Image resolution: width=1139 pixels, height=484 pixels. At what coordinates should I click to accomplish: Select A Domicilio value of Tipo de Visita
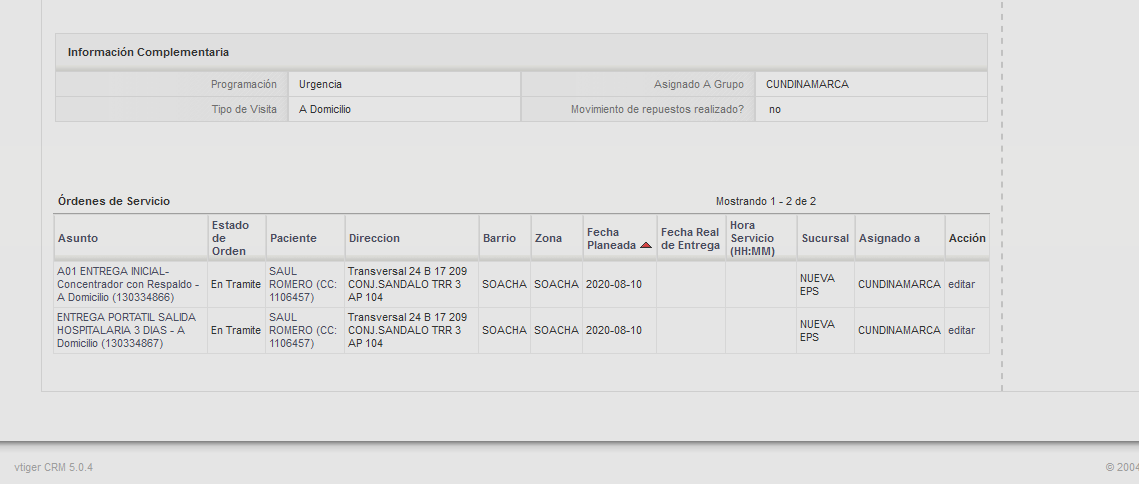click(x=325, y=109)
